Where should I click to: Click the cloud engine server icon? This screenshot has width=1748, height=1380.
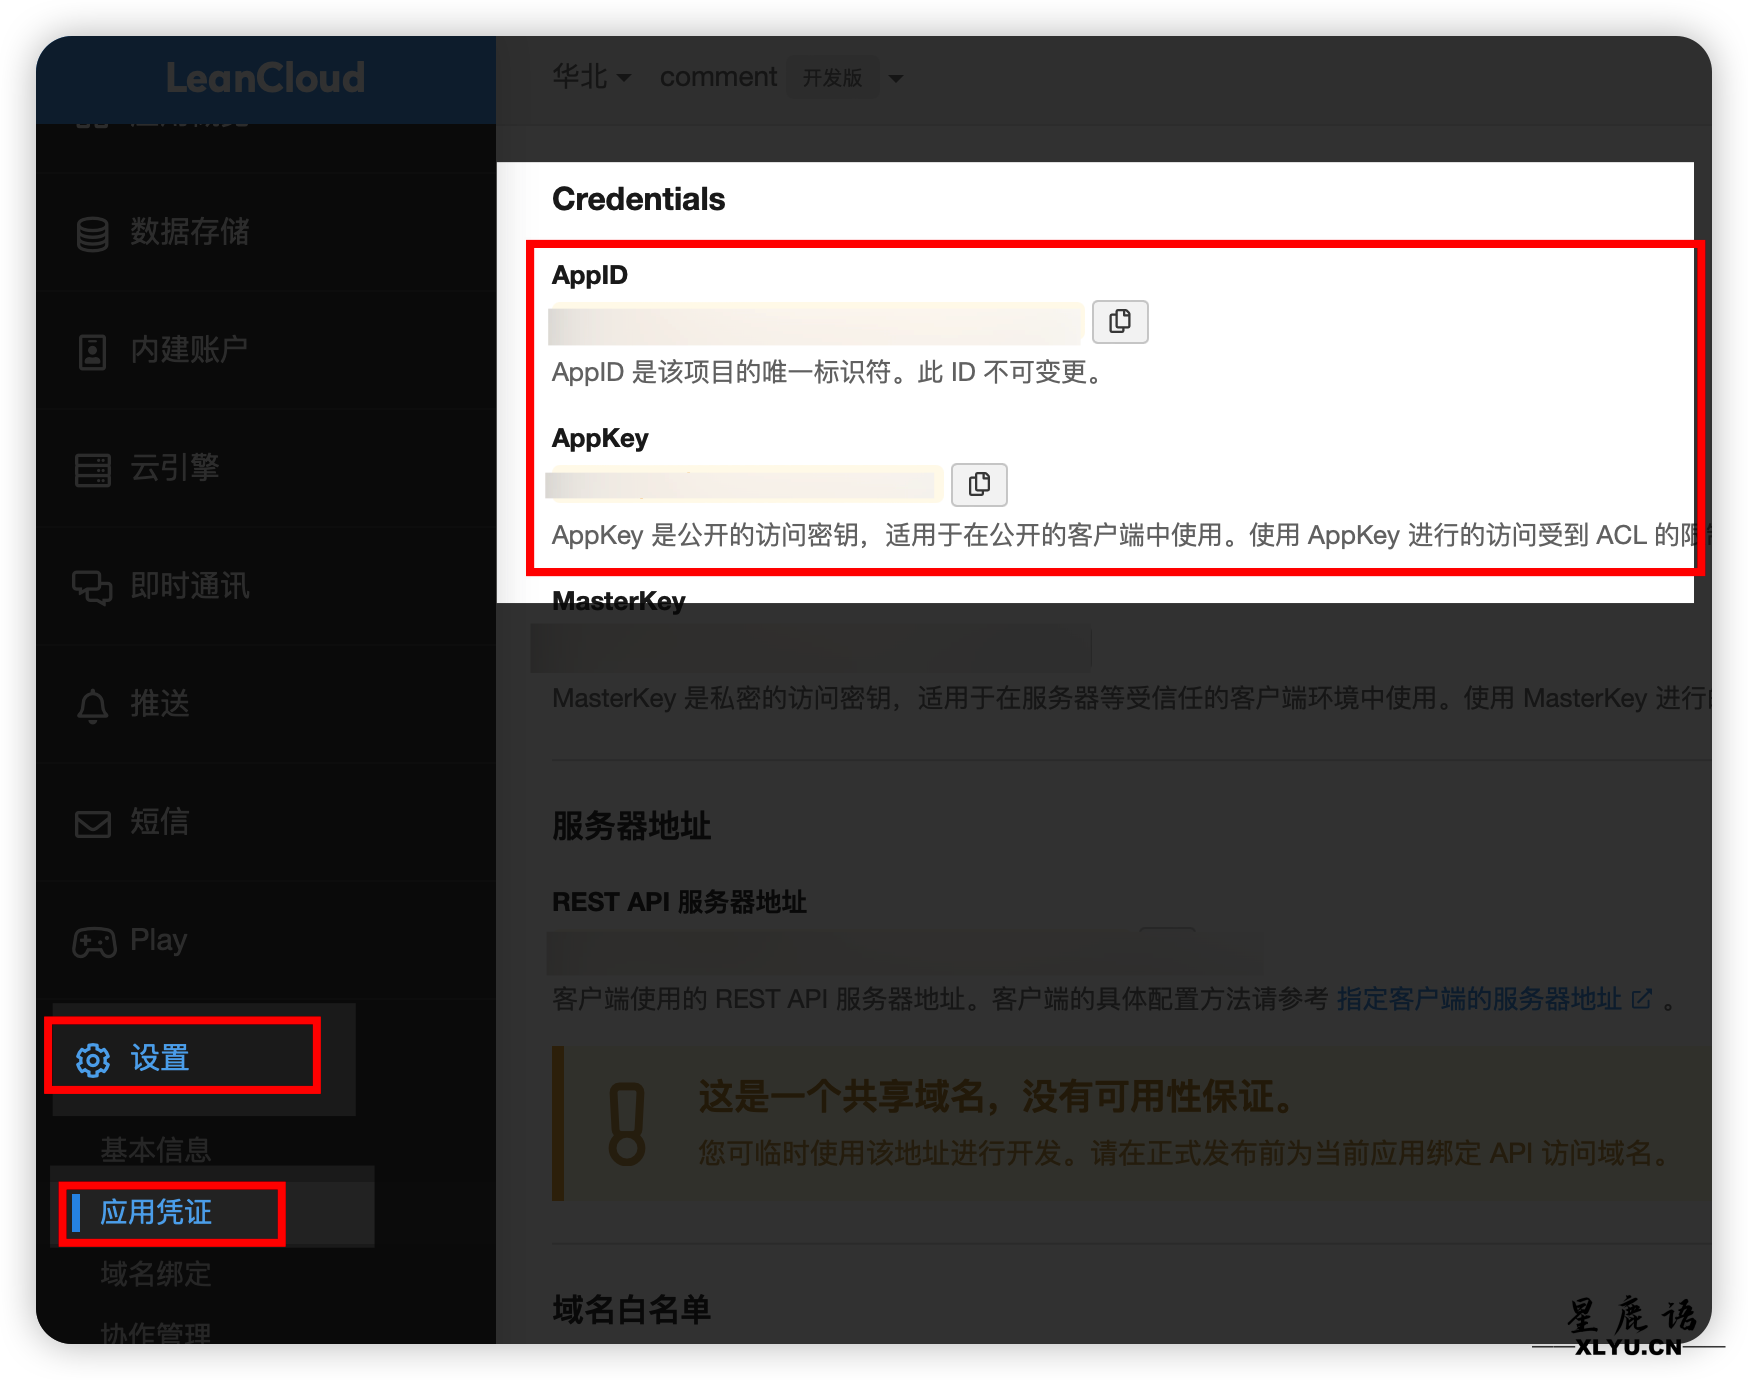93,469
